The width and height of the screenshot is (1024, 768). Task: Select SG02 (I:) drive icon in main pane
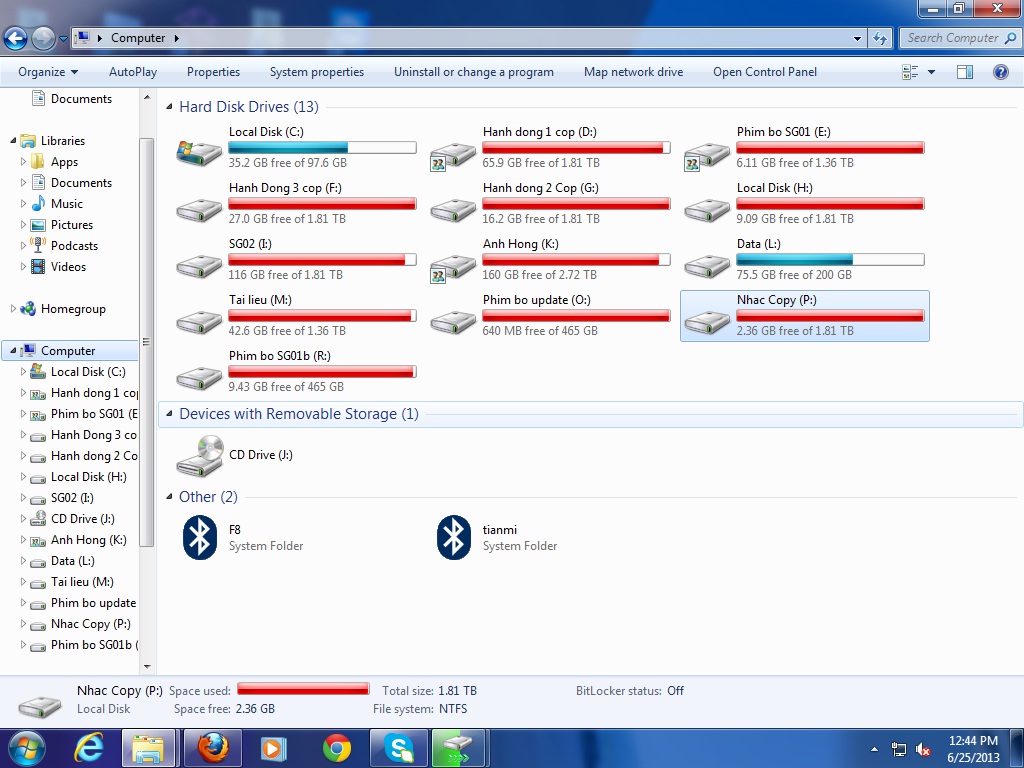tap(199, 266)
